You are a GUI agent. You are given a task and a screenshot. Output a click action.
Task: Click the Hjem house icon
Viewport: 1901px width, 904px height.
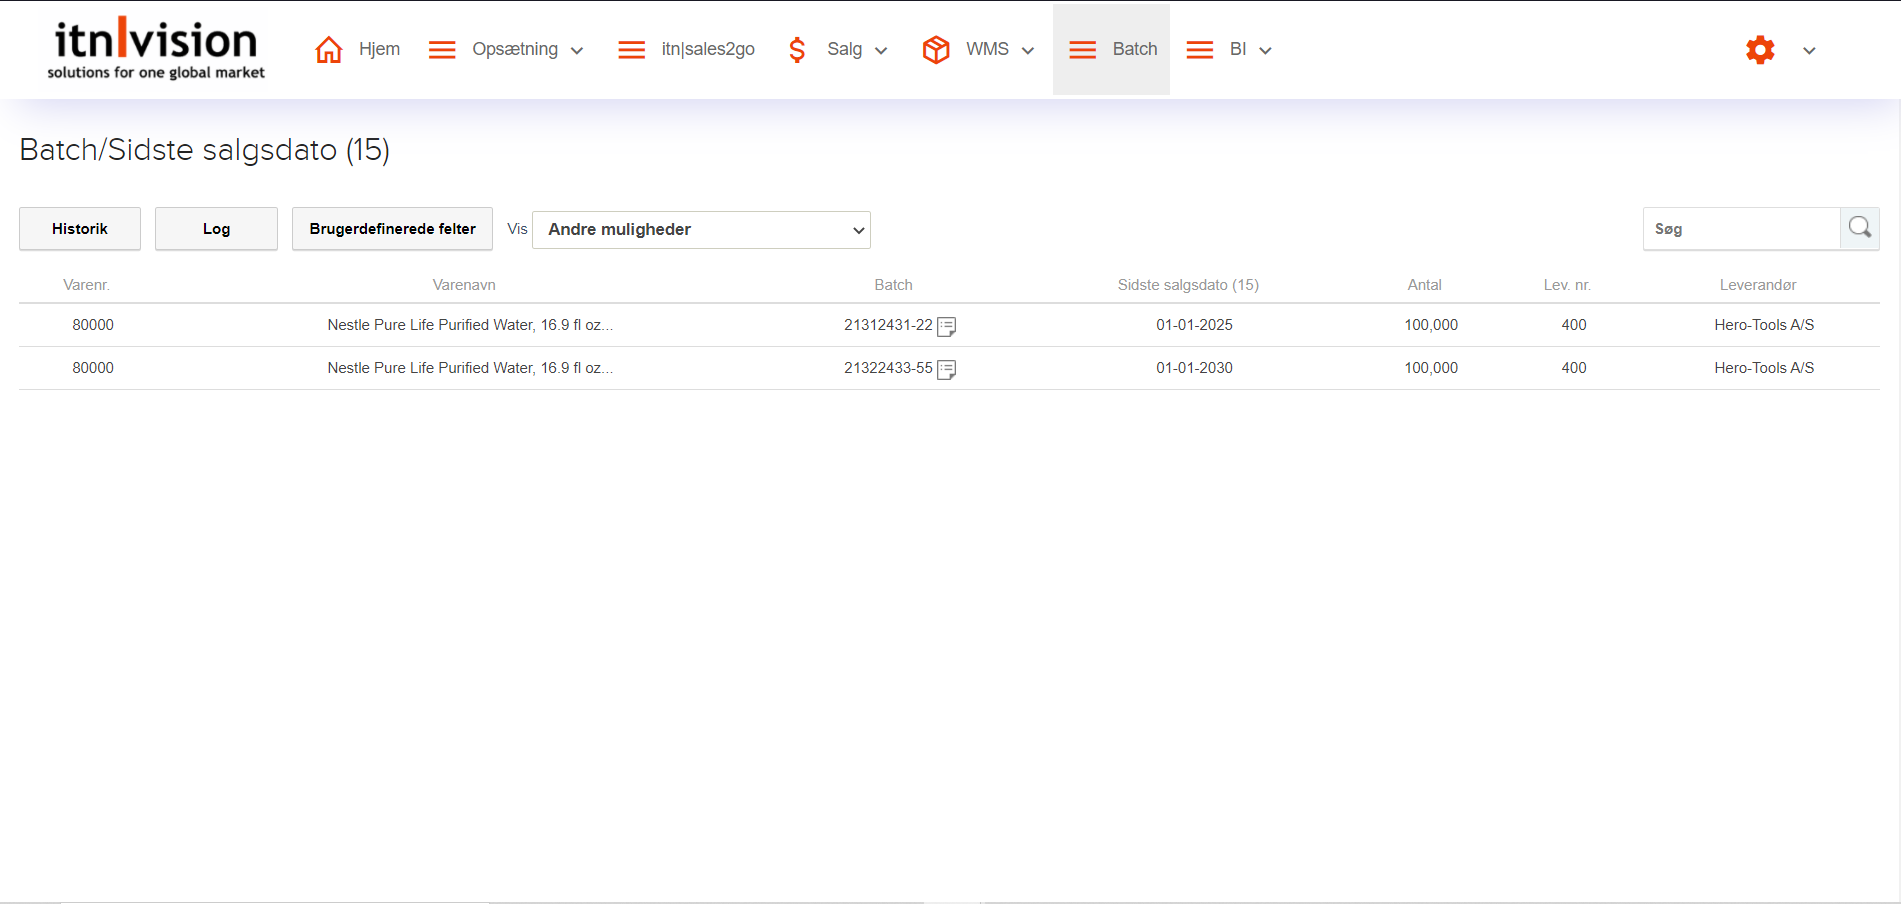coord(329,49)
